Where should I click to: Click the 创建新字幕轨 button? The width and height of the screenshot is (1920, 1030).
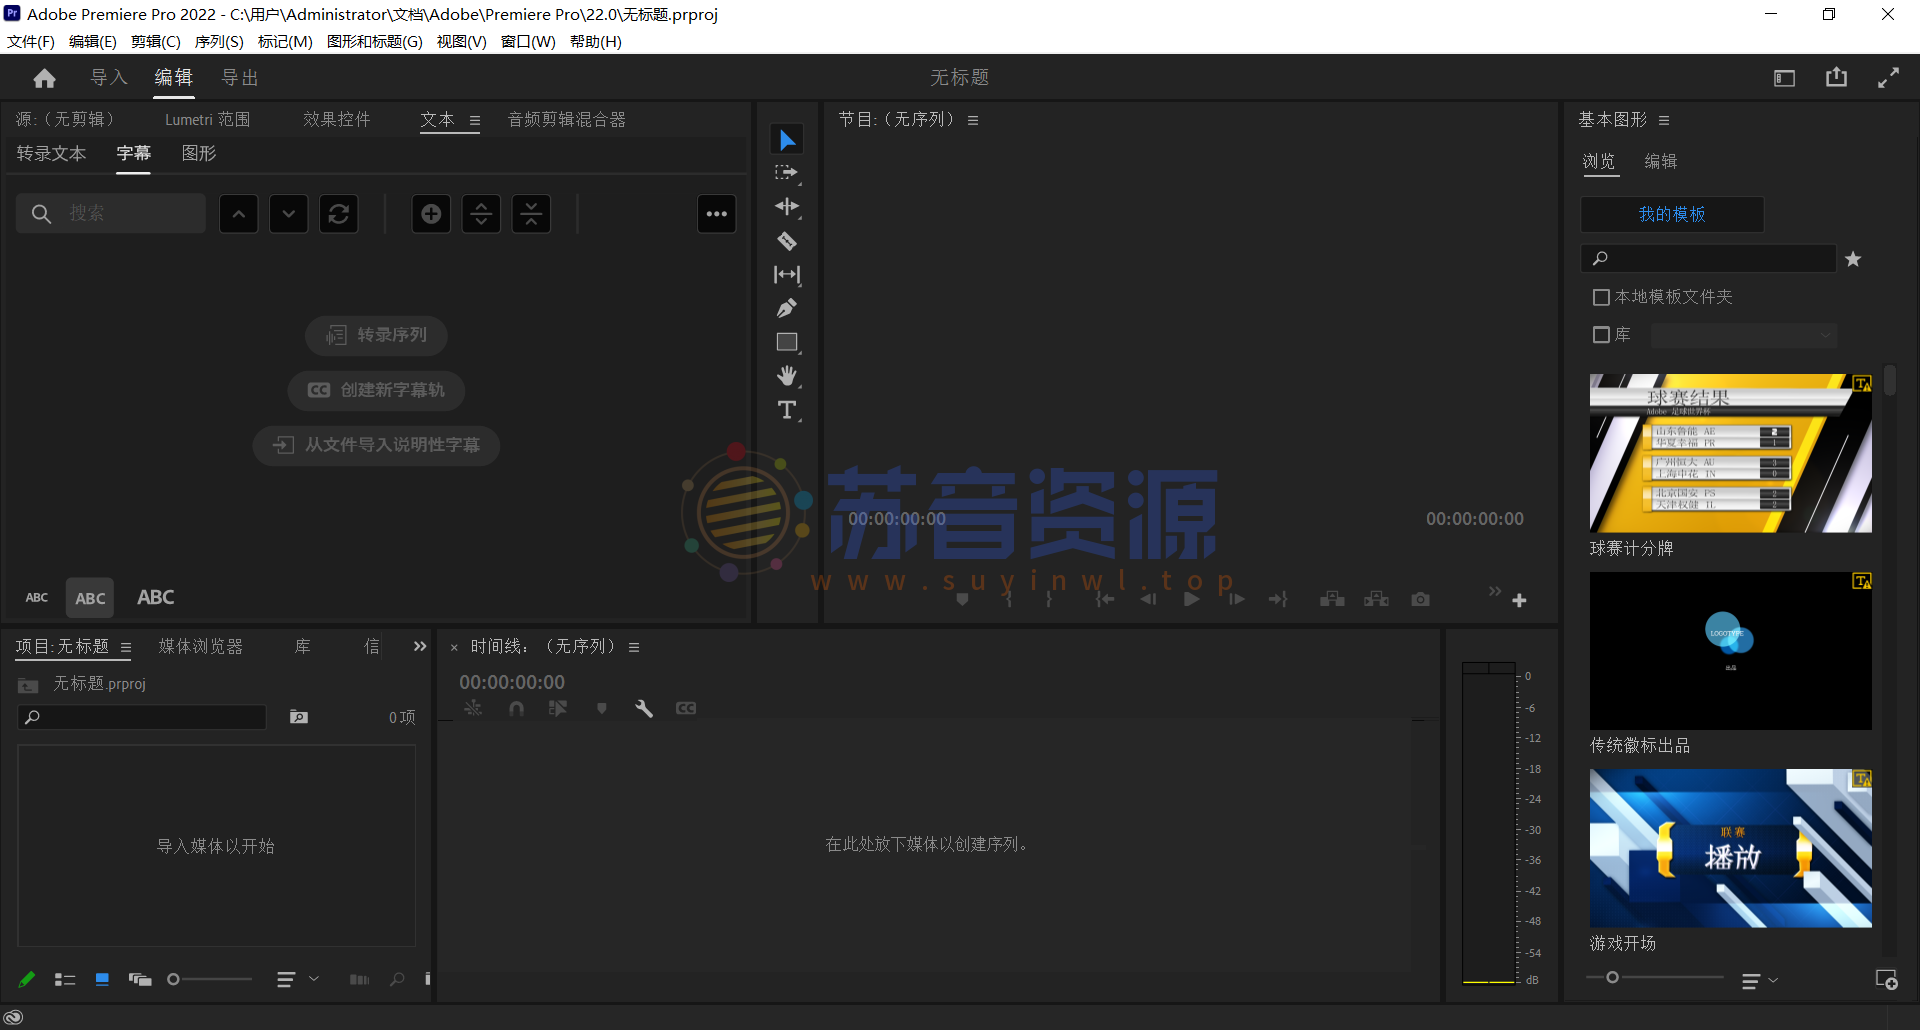(x=376, y=390)
